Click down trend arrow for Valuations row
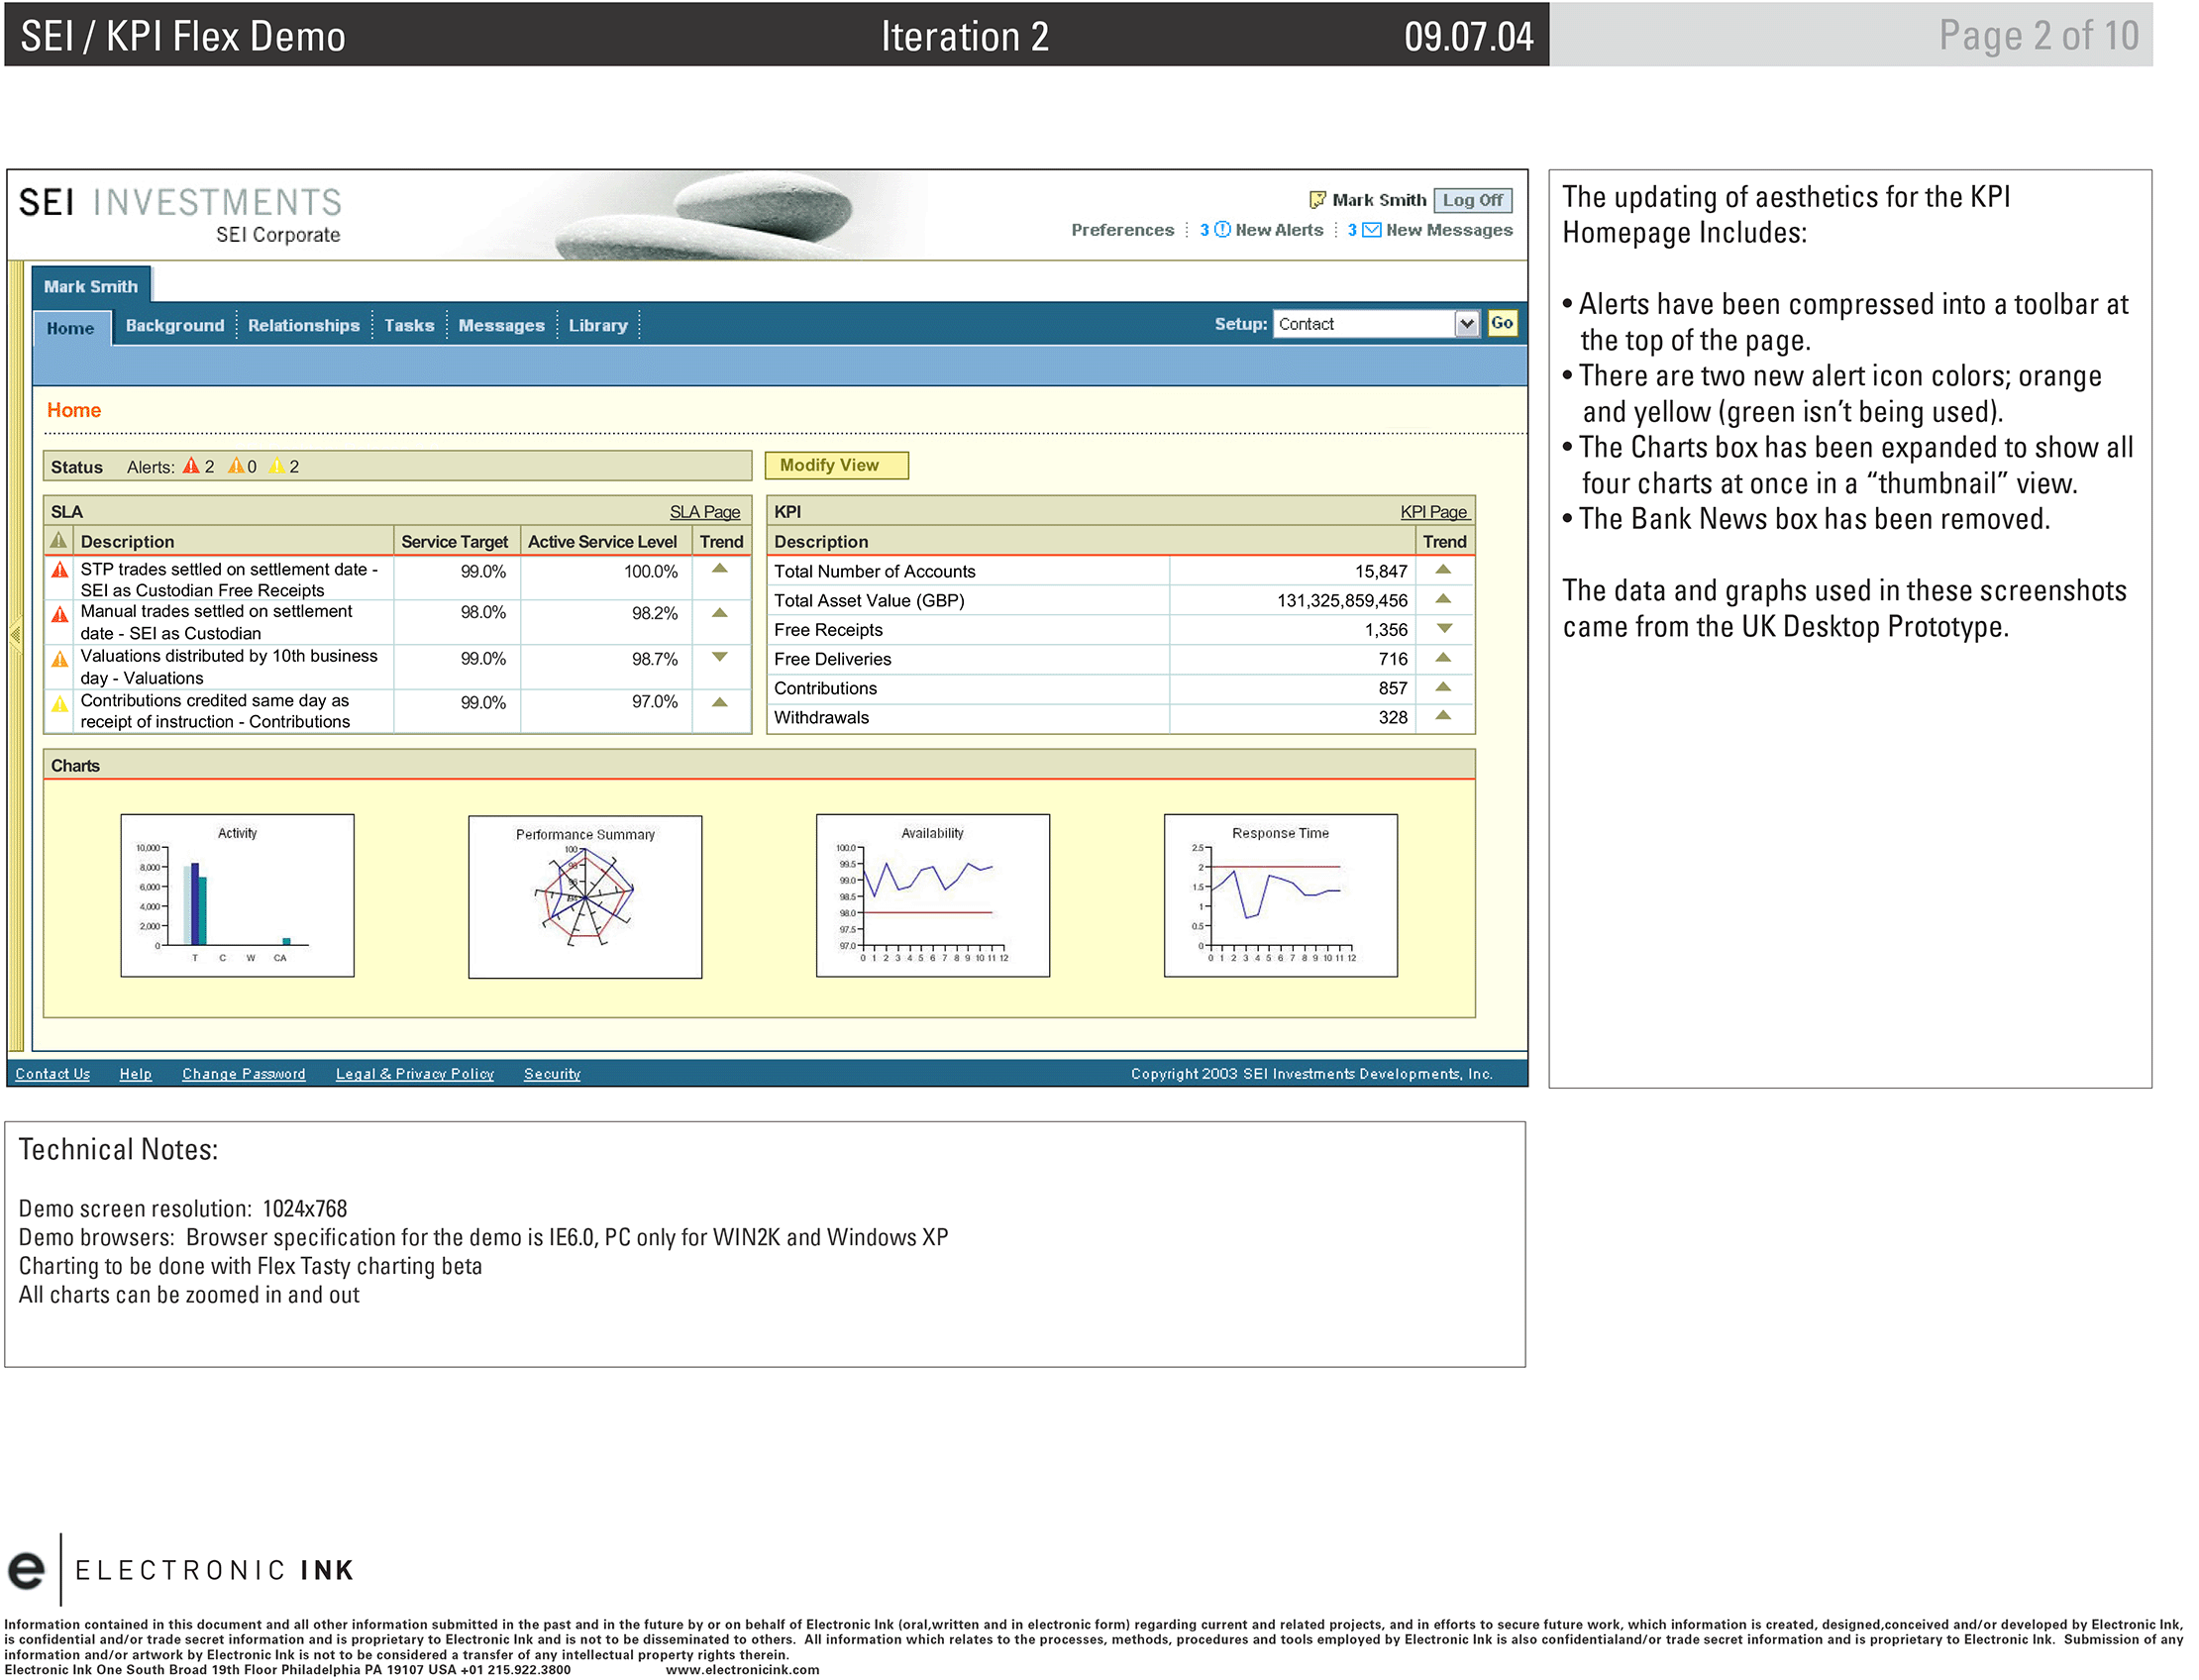This screenshot has height=1680, width=2199. (719, 657)
